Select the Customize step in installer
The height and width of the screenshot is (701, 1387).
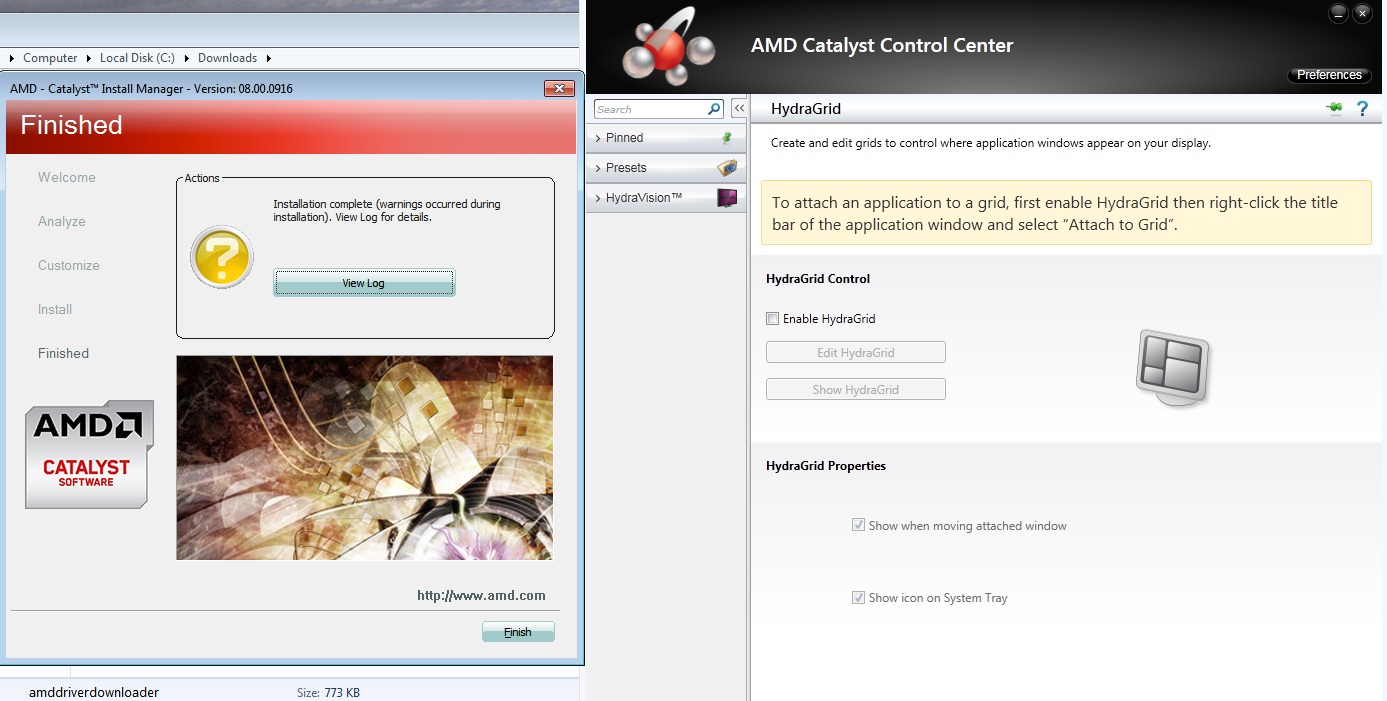click(x=69, y=265)
